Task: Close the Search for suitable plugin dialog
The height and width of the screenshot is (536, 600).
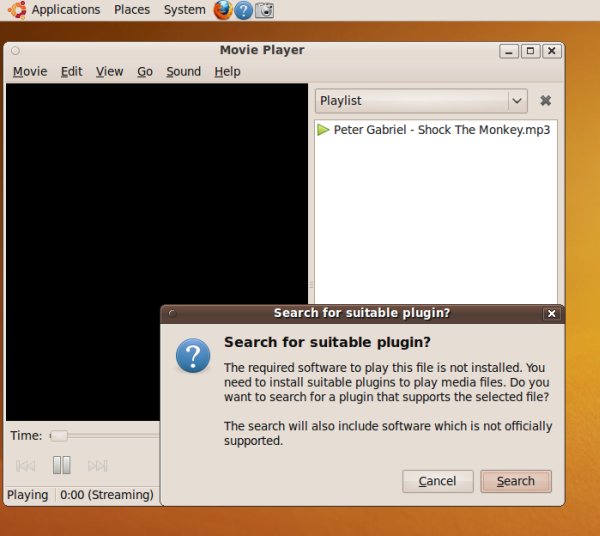Action: (x=551, y=314)
